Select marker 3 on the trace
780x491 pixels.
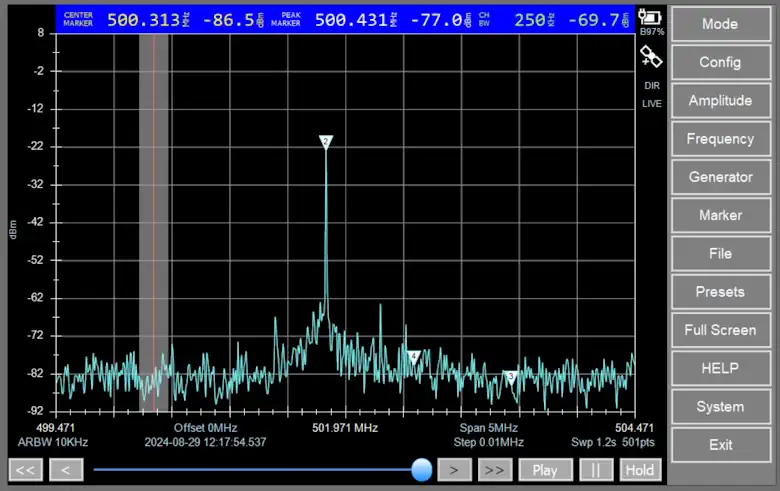(510, 377)
